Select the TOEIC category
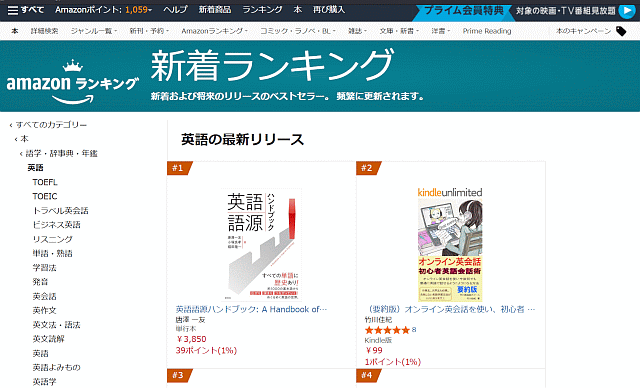The image size is (640, 388). (45, 196)
